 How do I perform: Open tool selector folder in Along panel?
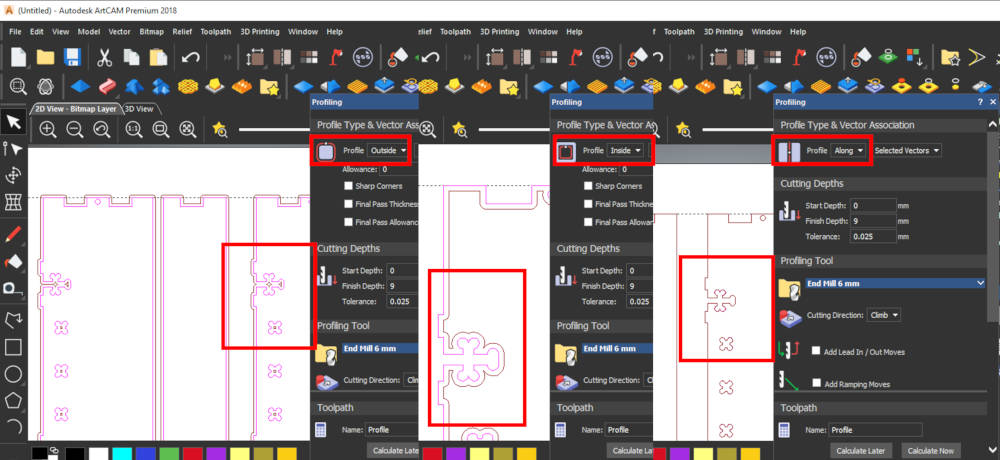point(790,288)
